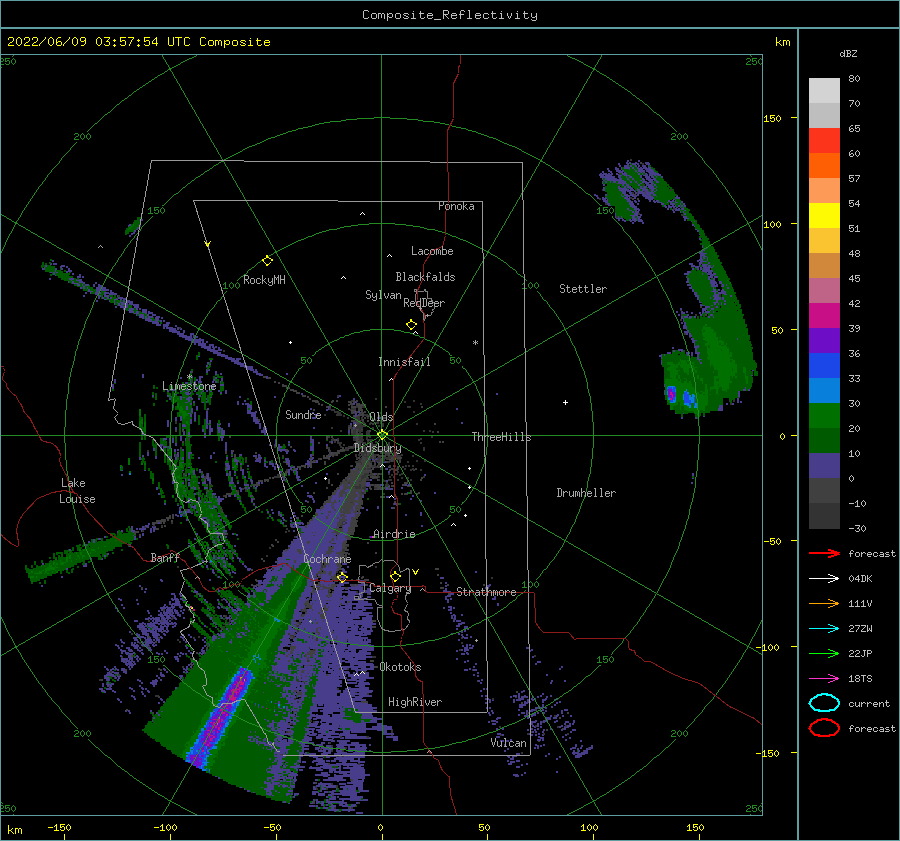Click the yellow diamond marker under Cochrane
This screenshot has height=841, width=900.
click(x=342, y=577)
